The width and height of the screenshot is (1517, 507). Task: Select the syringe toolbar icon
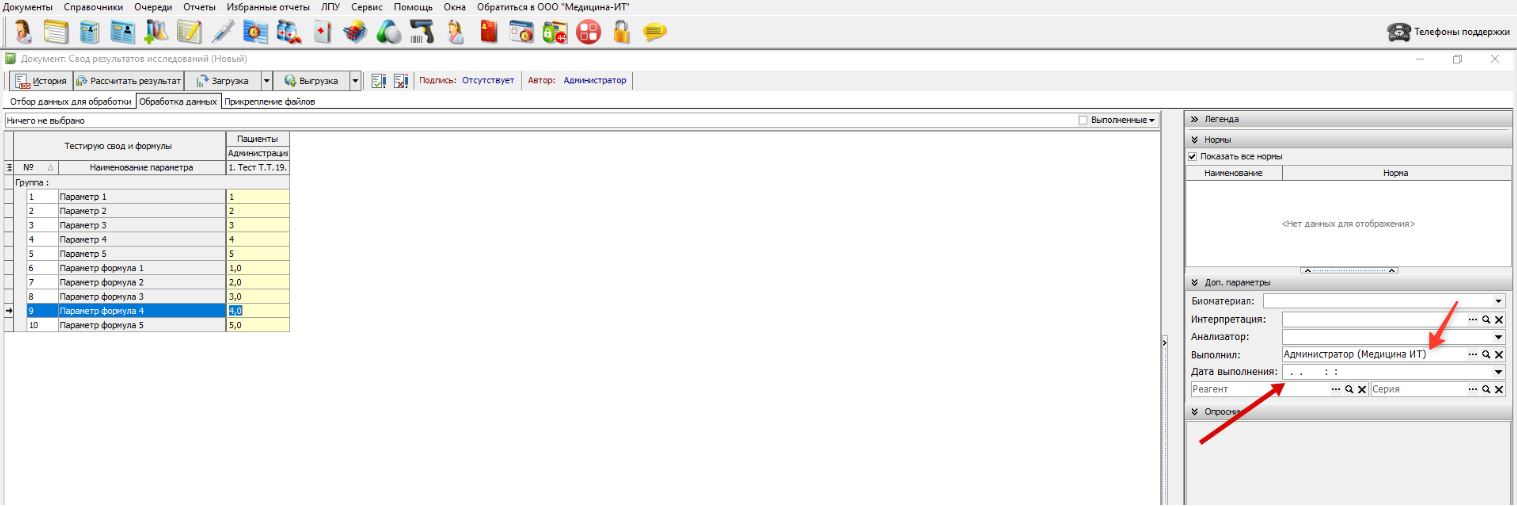tap(223, 32)
